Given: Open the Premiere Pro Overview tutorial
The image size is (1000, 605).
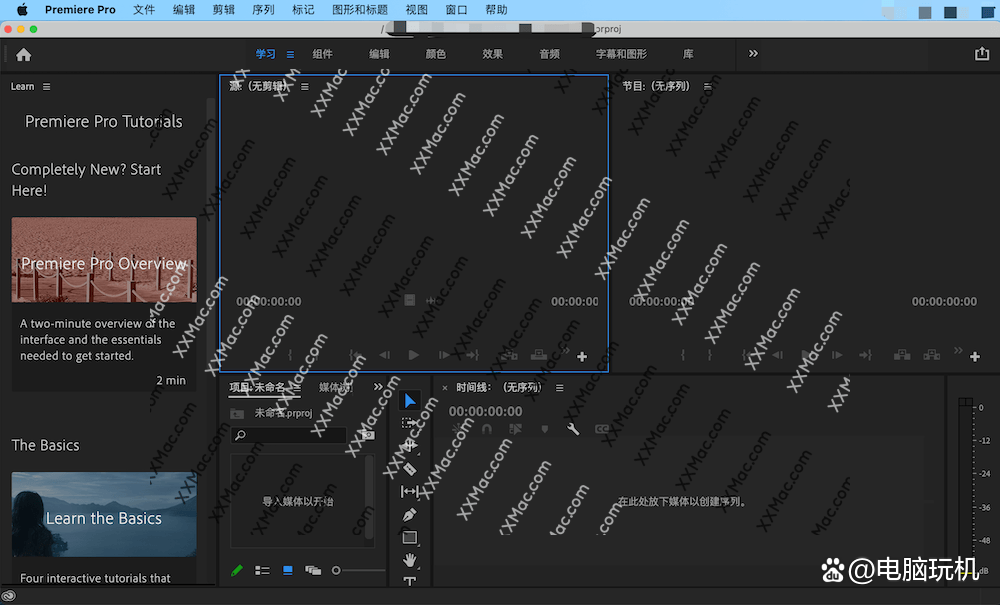Looking at the screenshot, I should point(104,260).
